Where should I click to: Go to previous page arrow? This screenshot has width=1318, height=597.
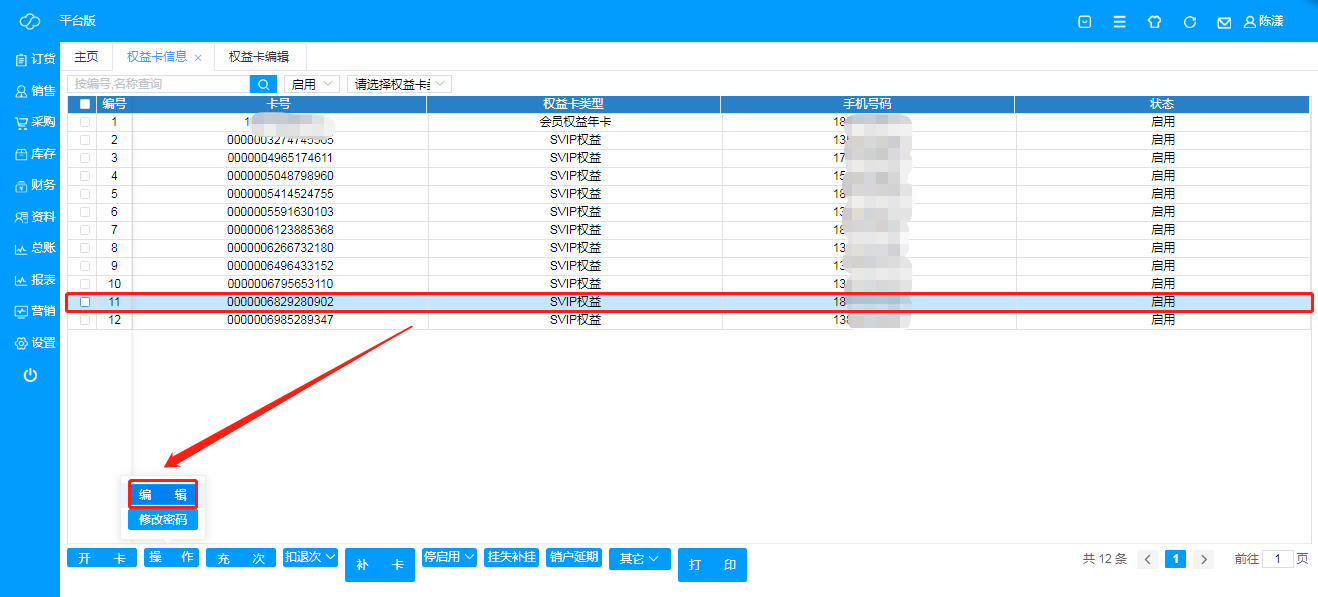[1148, 559]
